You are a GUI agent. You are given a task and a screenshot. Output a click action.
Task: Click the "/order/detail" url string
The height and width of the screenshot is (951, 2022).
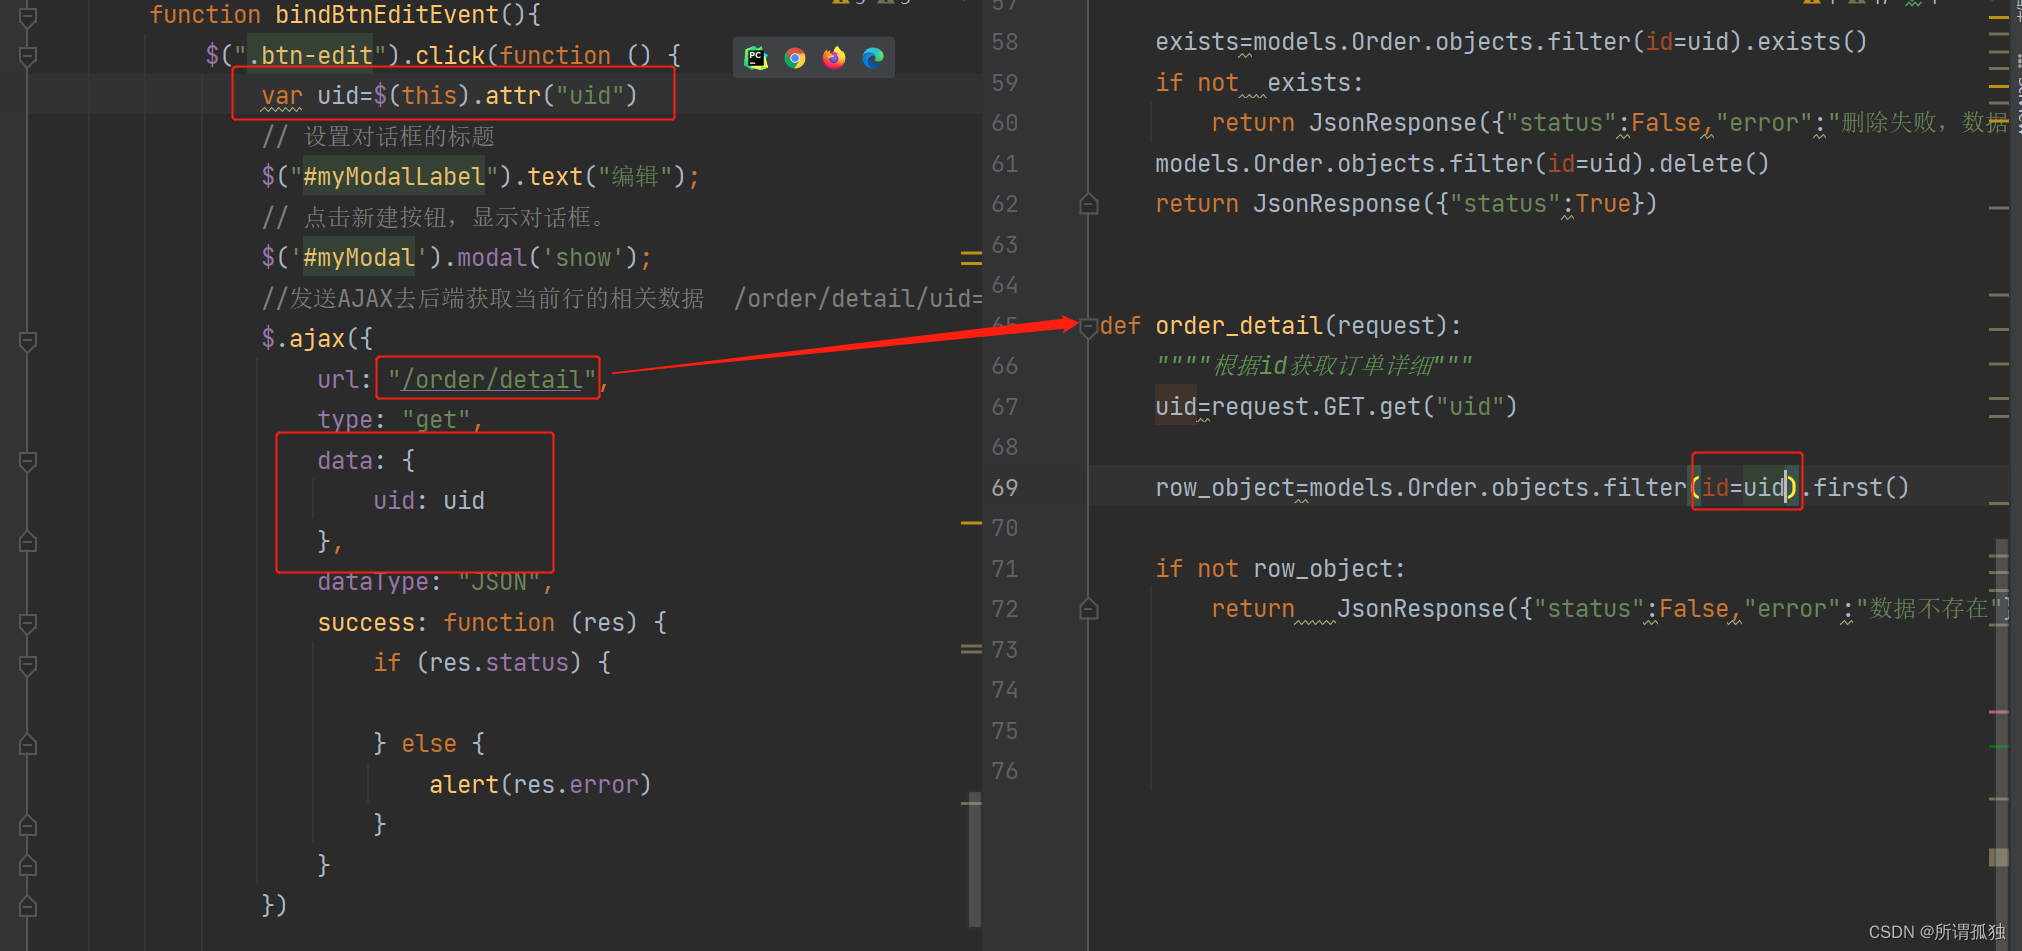pyautogui.click(x=491, y=380)
